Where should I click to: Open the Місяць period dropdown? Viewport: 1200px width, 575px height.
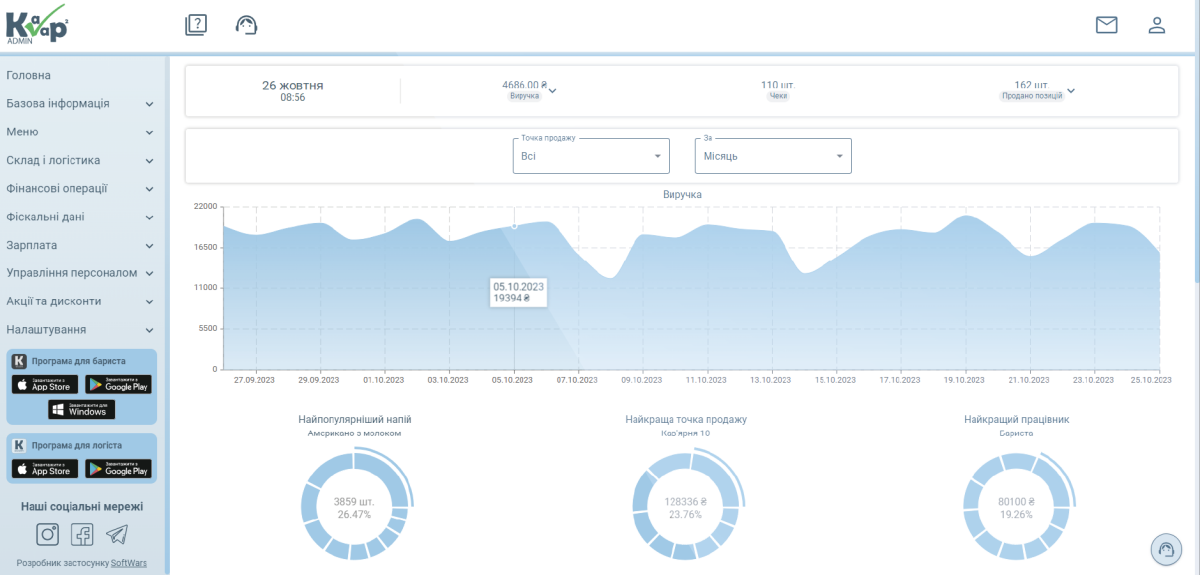coord(772,156)
